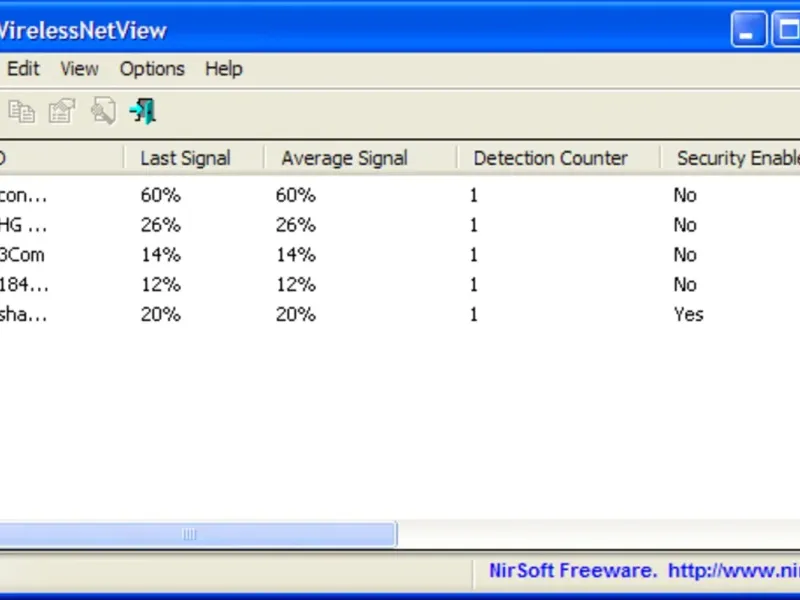This screenshot has width=800, height=600.
Task: Click Detection Counter '1' in the 12% row
Action: (x=473, y=284)
